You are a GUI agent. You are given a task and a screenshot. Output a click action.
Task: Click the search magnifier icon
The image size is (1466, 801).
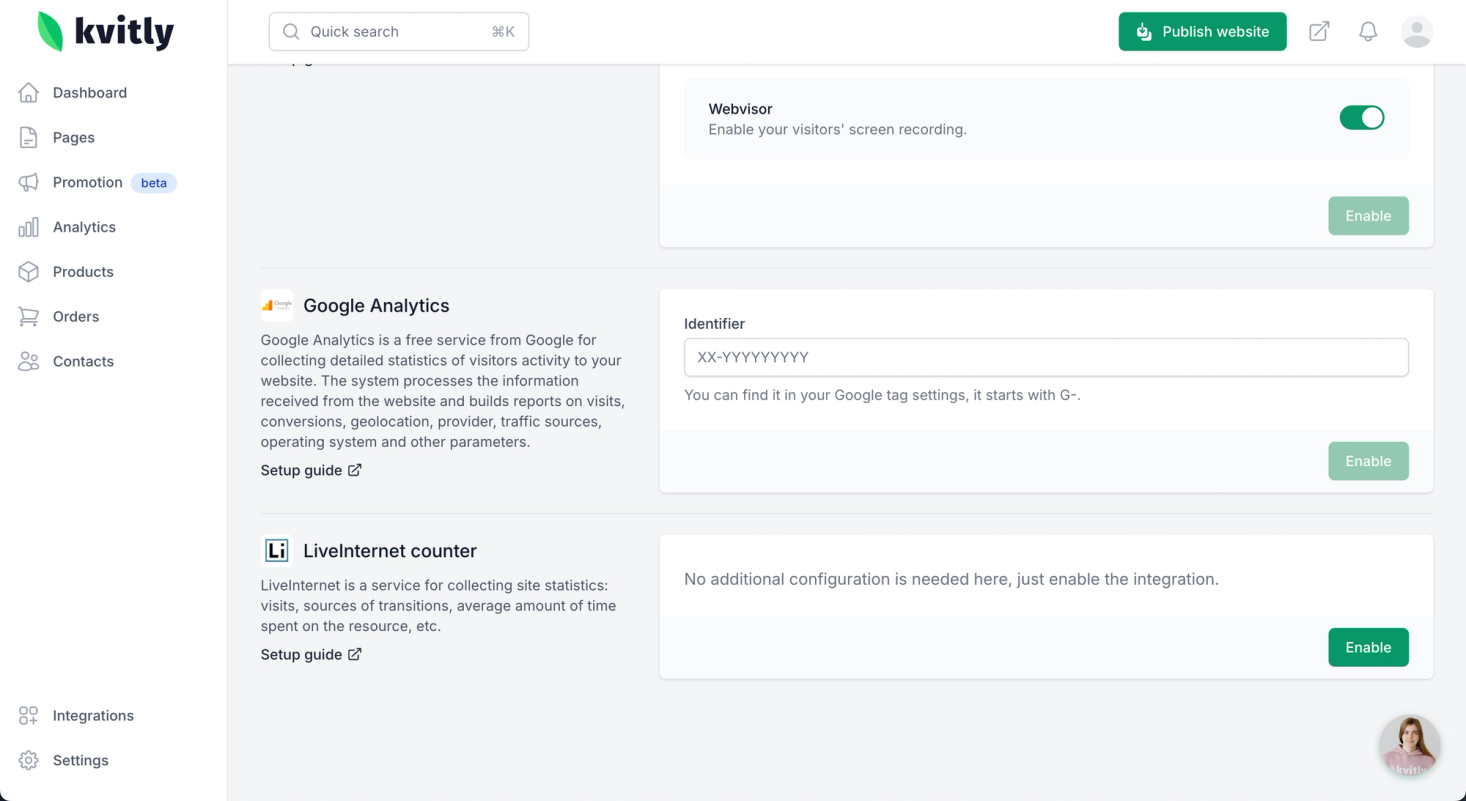(x=291, y=32)
